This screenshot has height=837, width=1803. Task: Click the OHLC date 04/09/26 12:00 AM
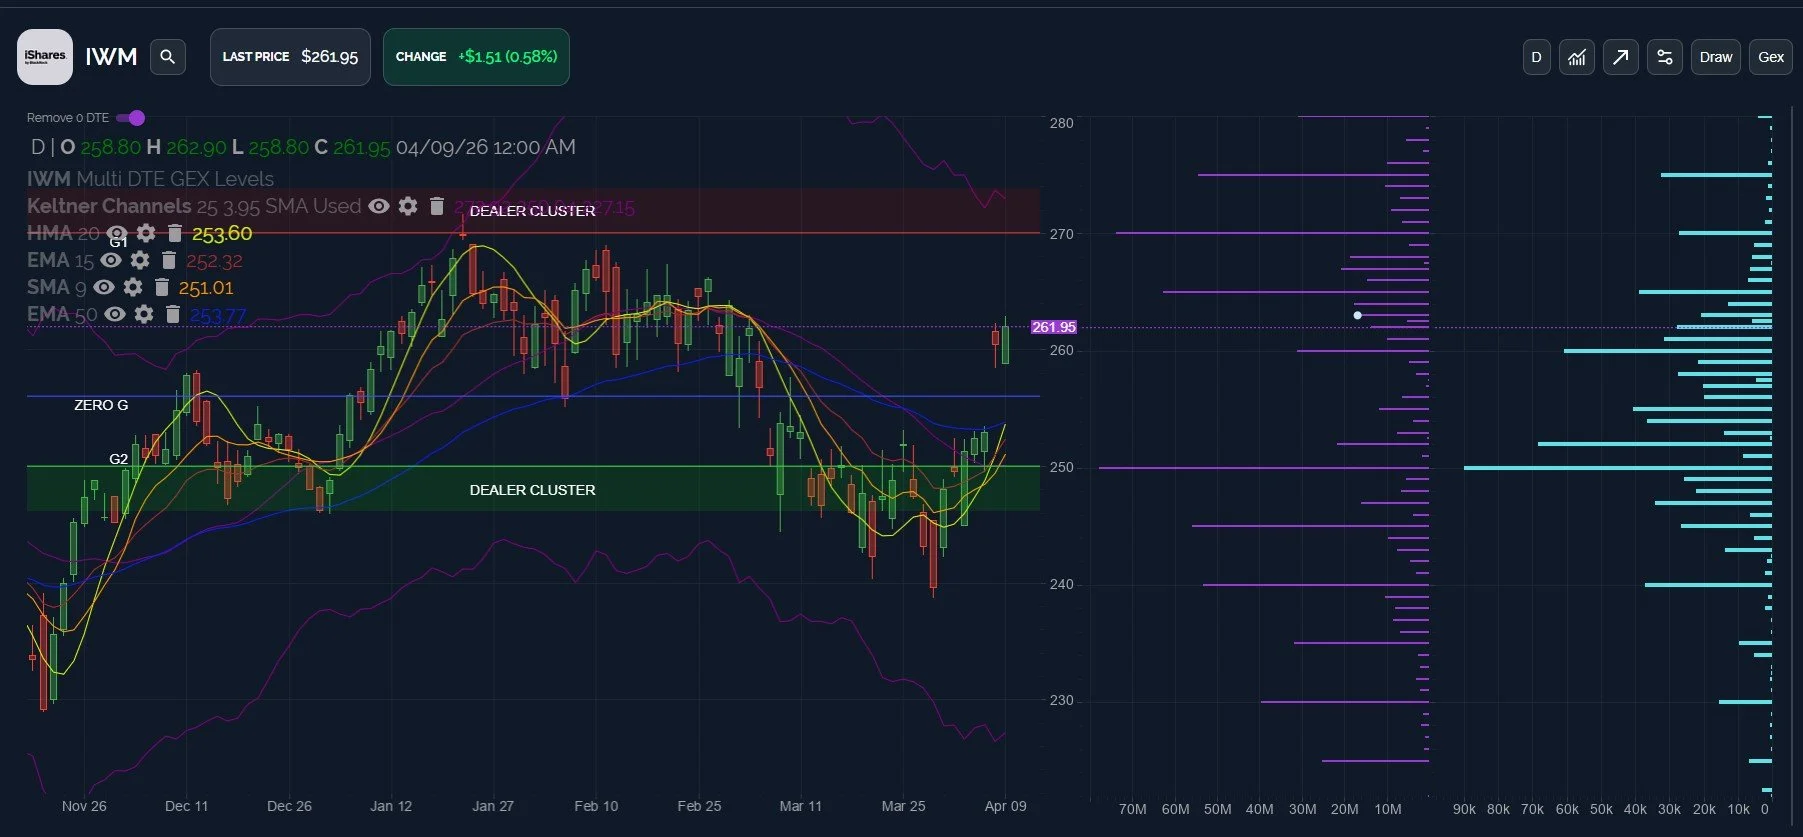click(x=486, y=147)
